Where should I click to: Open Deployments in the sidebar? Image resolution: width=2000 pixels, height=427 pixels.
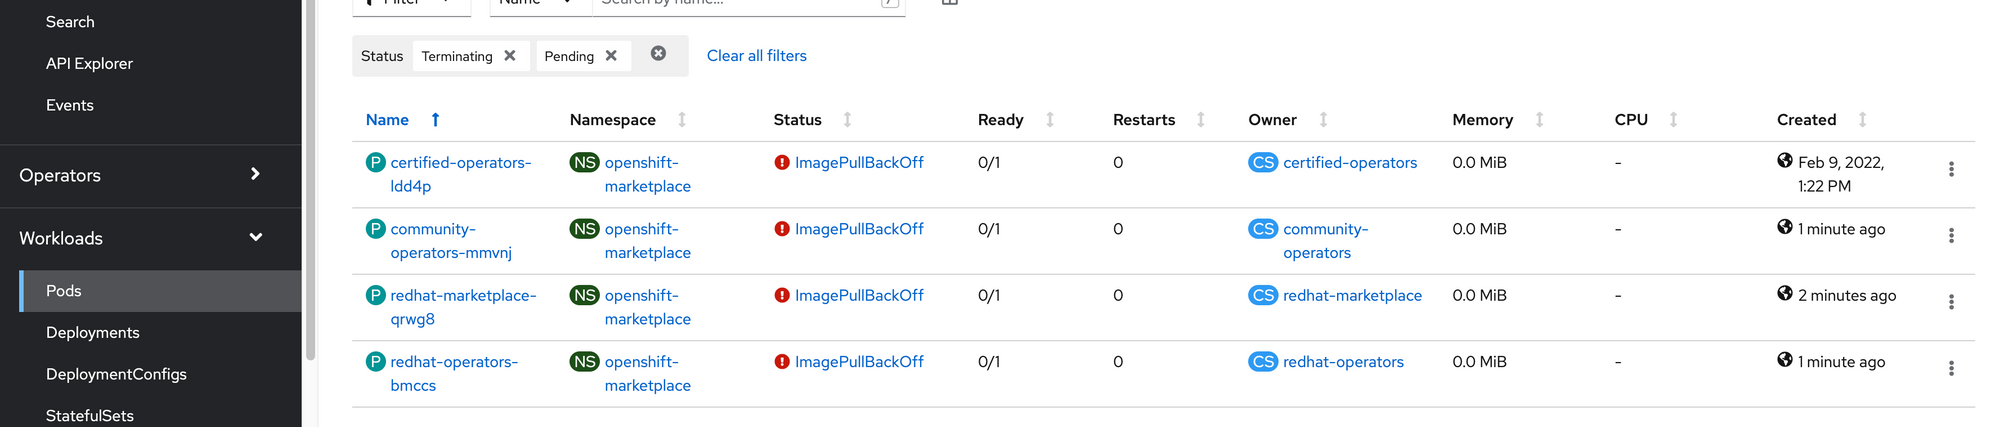tap(93, 333)
